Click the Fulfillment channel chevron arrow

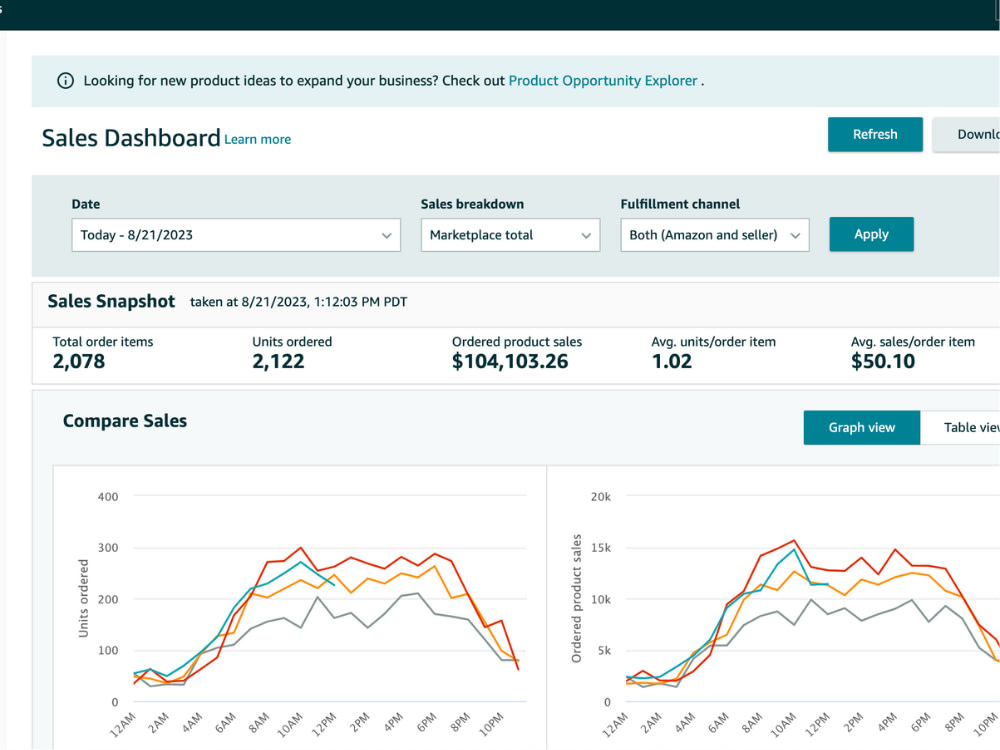tap(795, 235)
